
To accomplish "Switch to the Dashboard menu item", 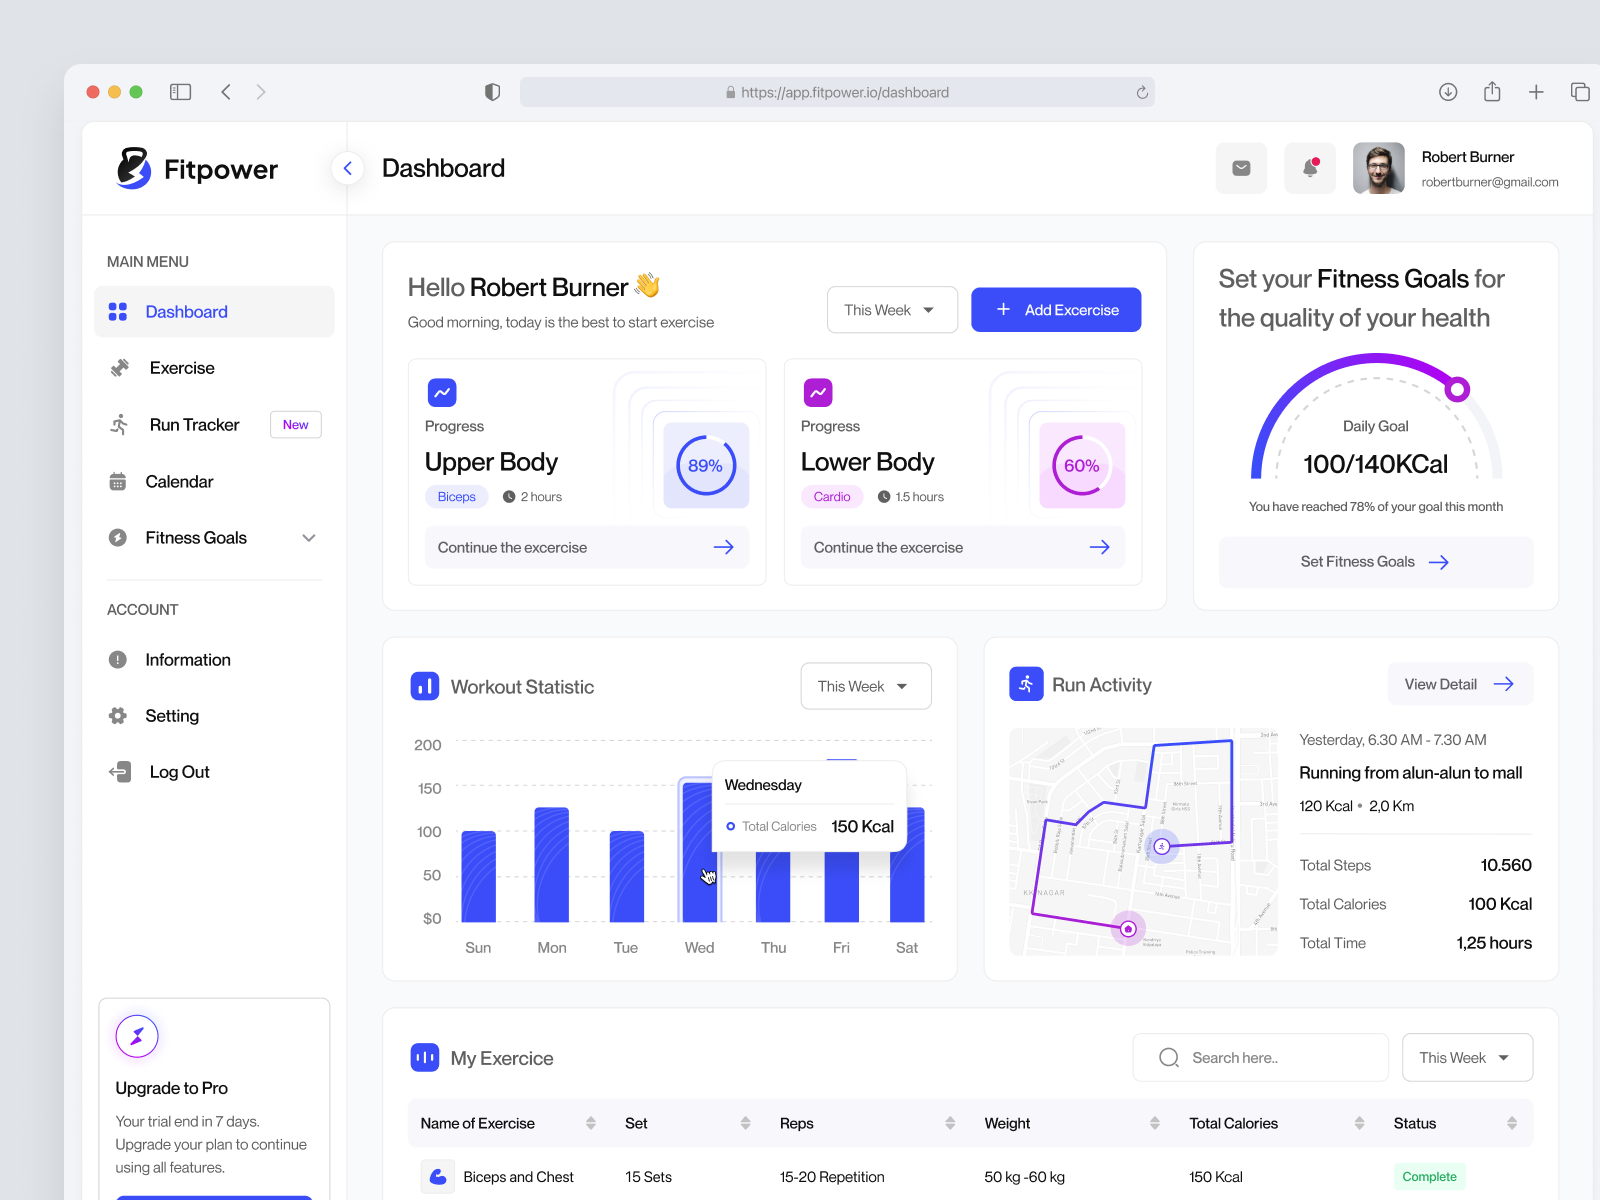I will [186, 311].
